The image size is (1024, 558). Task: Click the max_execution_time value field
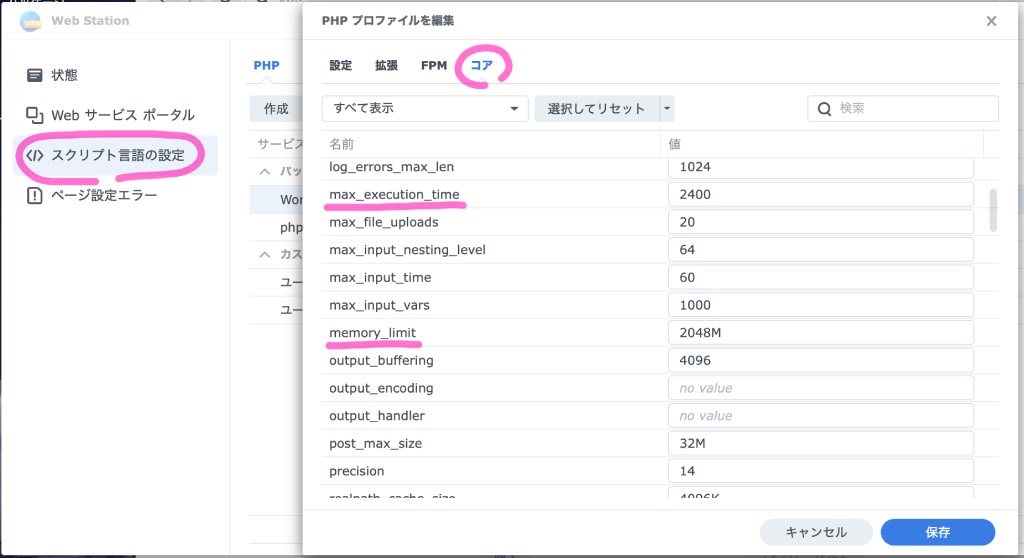[x=820, y=194]
